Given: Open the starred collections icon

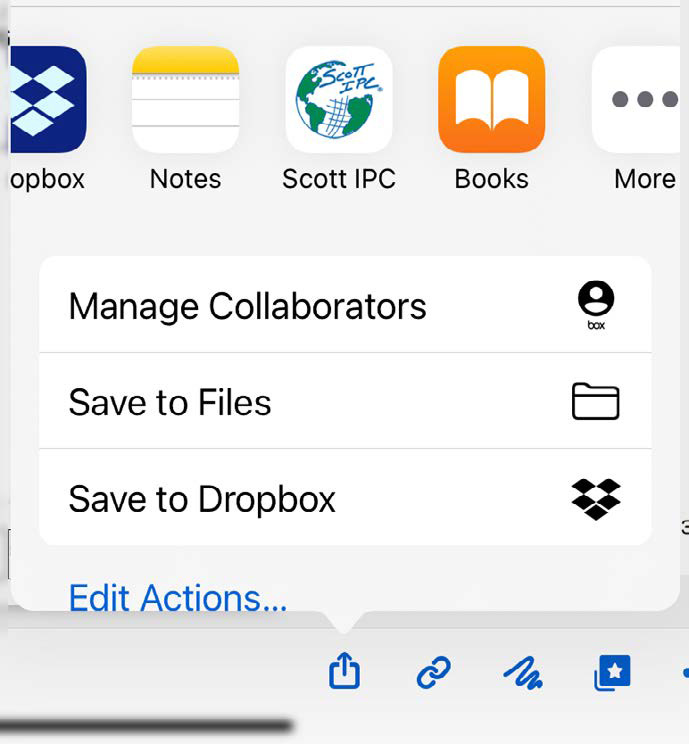Looking at the screenshot, I should 612,673.
